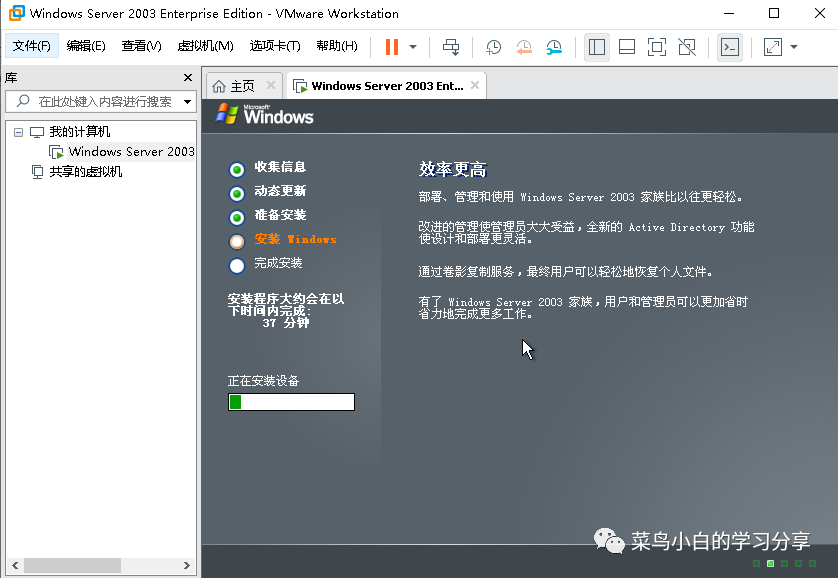
Task: Click the library scrollbar left arrow
Action: click(x=15, y=565)
